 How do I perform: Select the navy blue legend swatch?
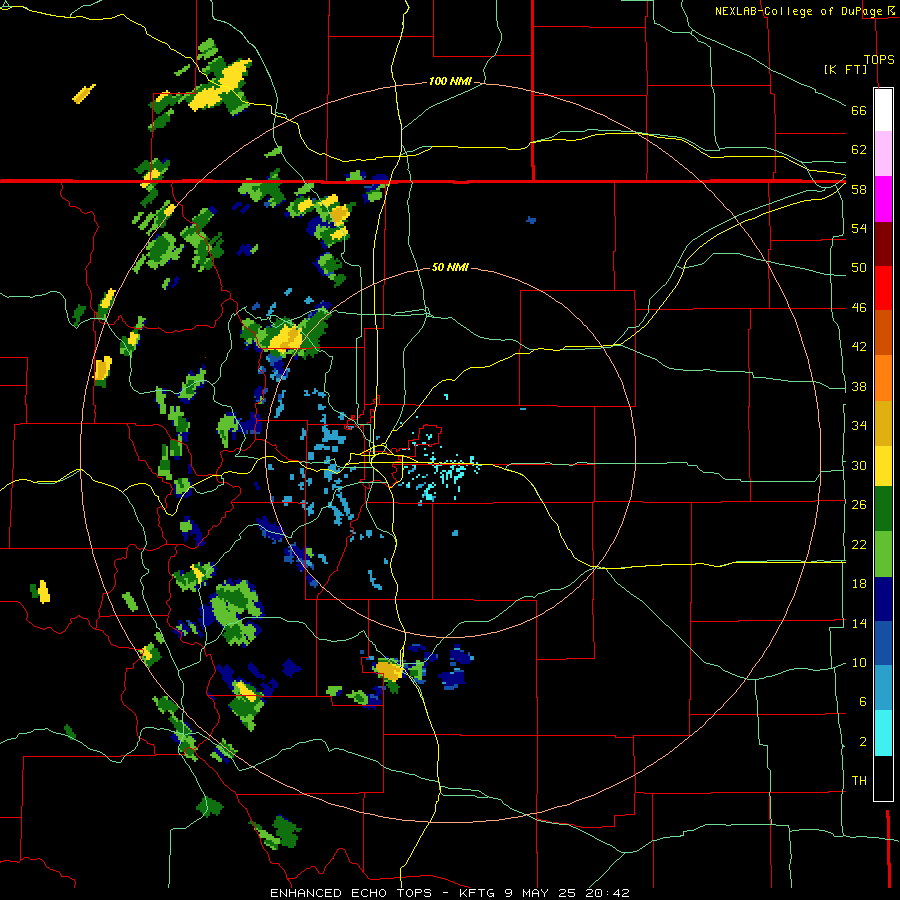click(x=883, y=599)
